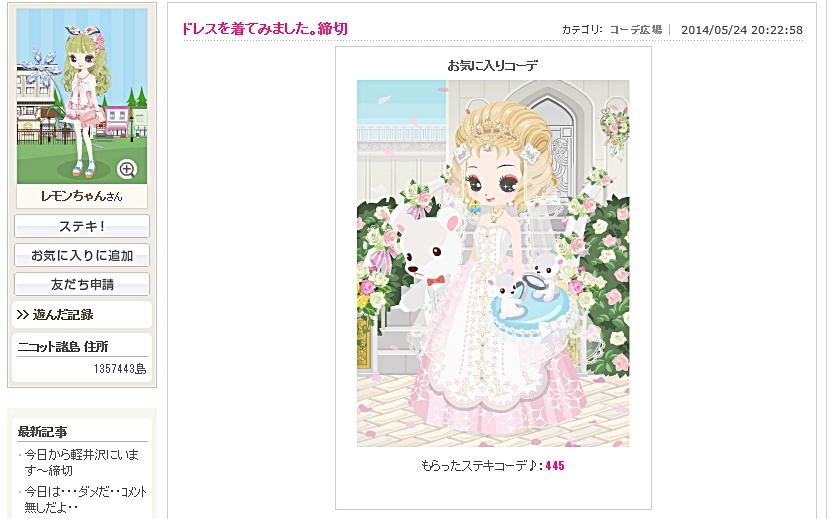This screenshot has height=519, width=831.
Task: Click the magnifier zoom icon on avatar
Action: coord(127,169)
